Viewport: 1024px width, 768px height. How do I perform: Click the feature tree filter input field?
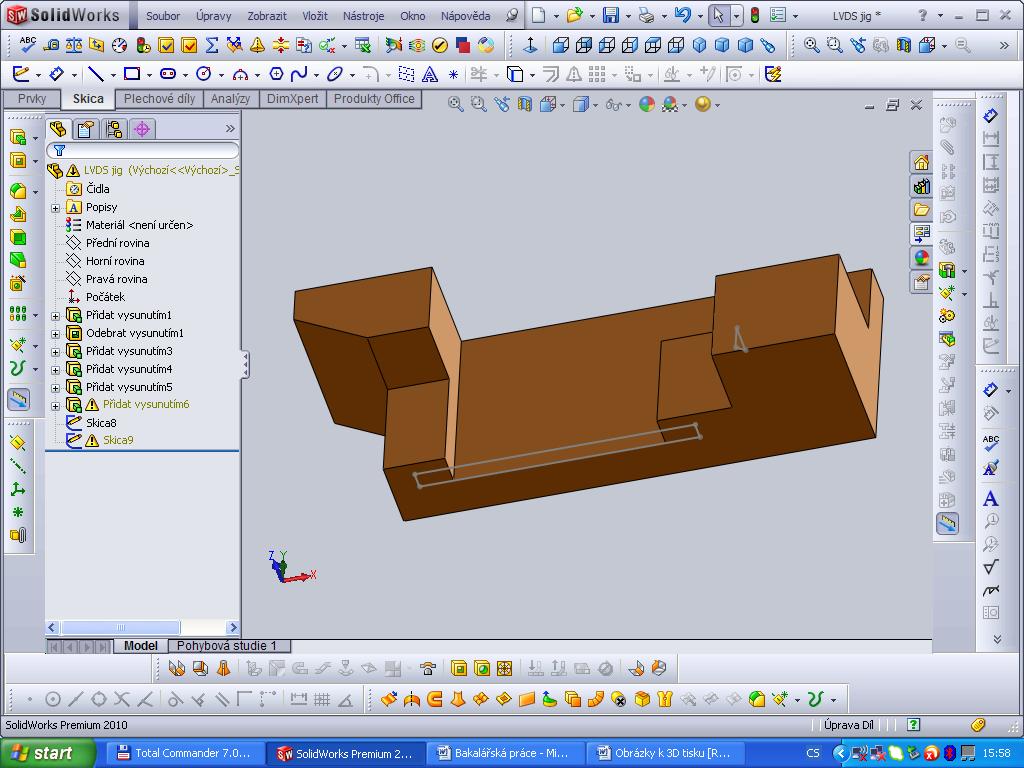142,151
